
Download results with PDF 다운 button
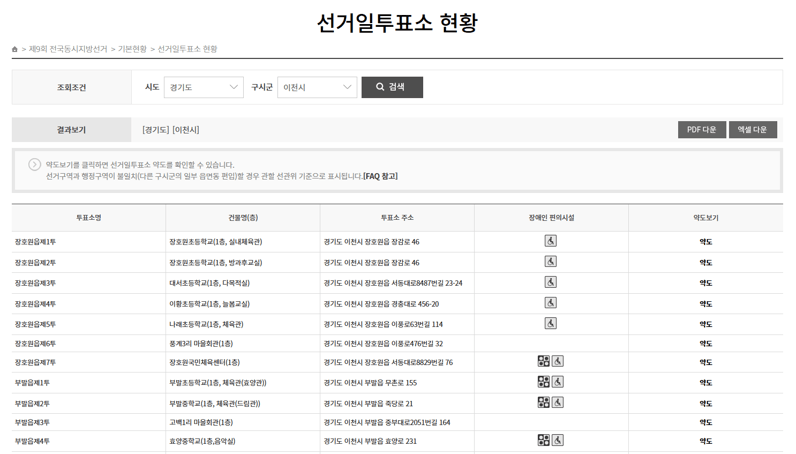702,129
